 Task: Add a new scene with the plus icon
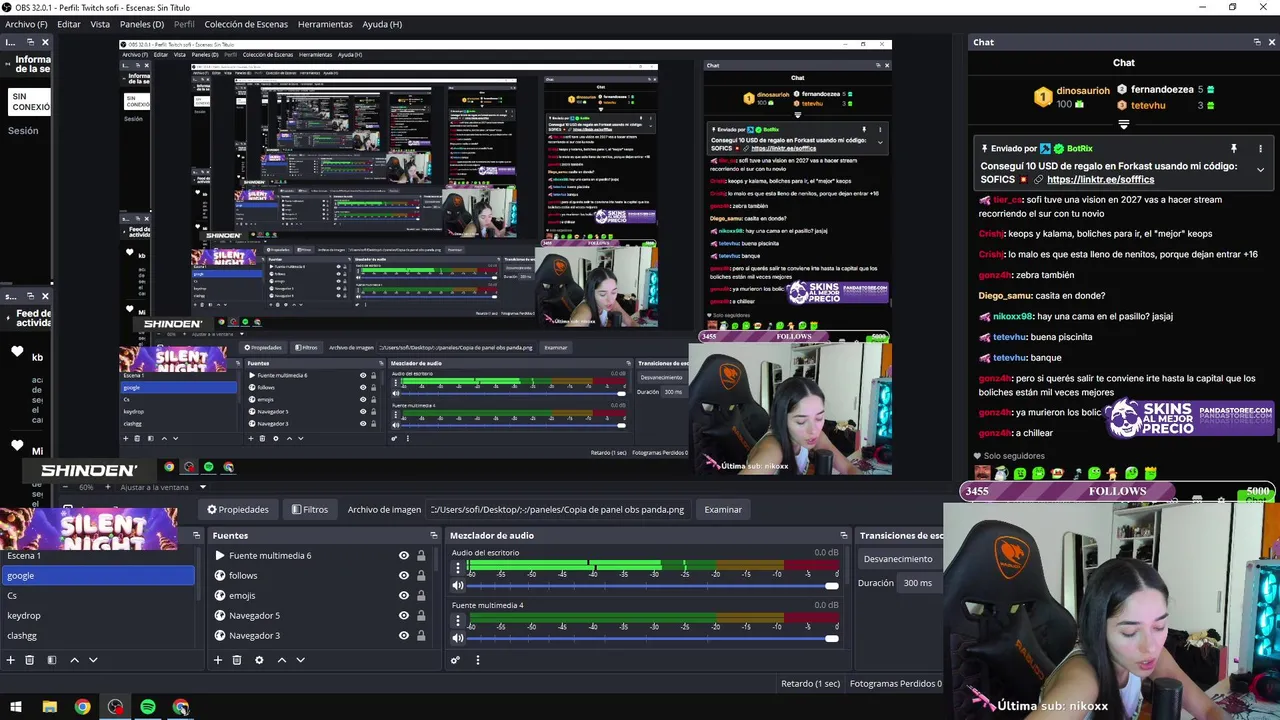10,660
